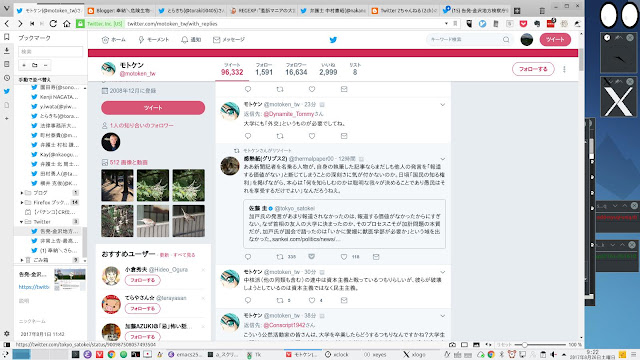Viewport: 640px width, 360px height.
Task: Open tweet menu chevron on the 23分 tweet
Action: tap(442, 105)
